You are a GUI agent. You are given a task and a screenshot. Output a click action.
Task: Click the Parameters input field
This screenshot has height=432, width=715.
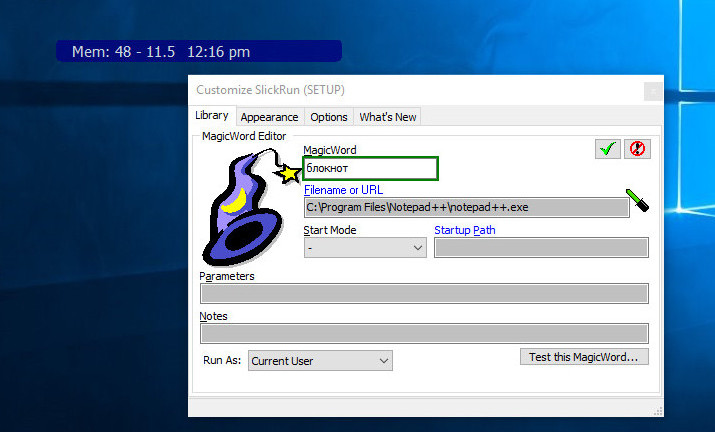coord(424,293)
